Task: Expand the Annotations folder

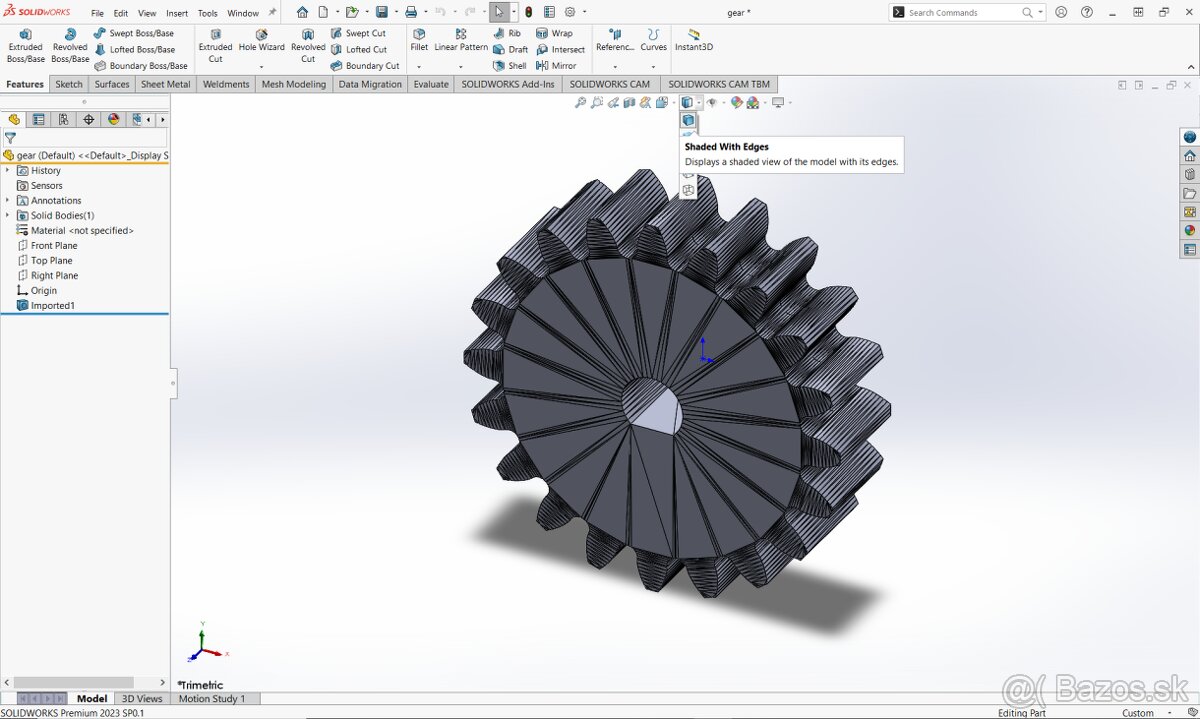Action: 8,200
